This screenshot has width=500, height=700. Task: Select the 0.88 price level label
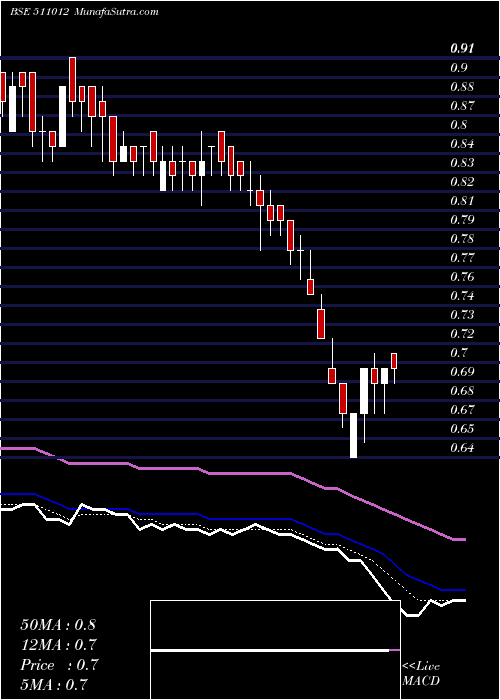click(462, 87)
